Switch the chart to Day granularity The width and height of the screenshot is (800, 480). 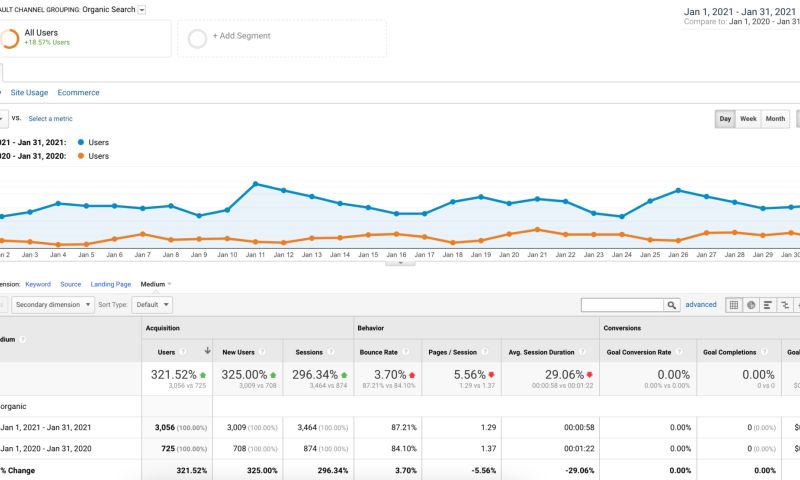pyautogui.click(x=726, y=119)
